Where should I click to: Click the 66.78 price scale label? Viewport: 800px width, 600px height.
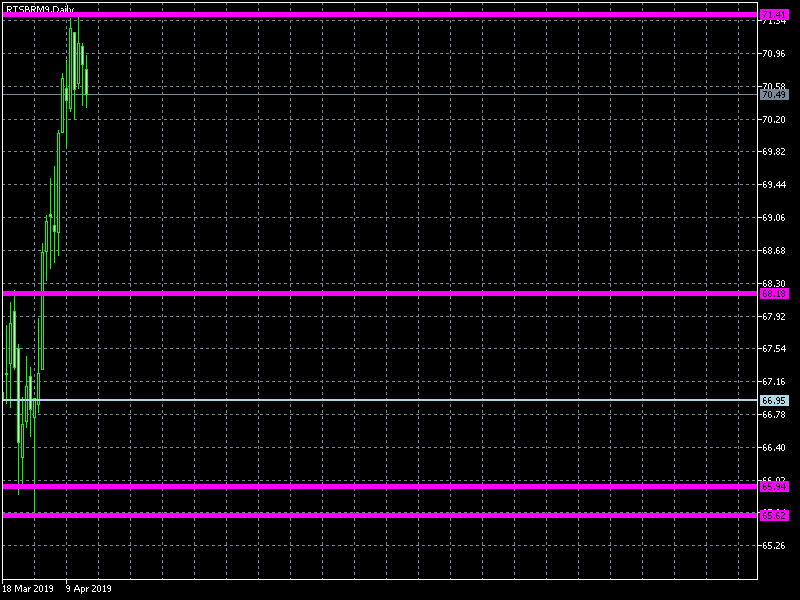pos(773,415)
